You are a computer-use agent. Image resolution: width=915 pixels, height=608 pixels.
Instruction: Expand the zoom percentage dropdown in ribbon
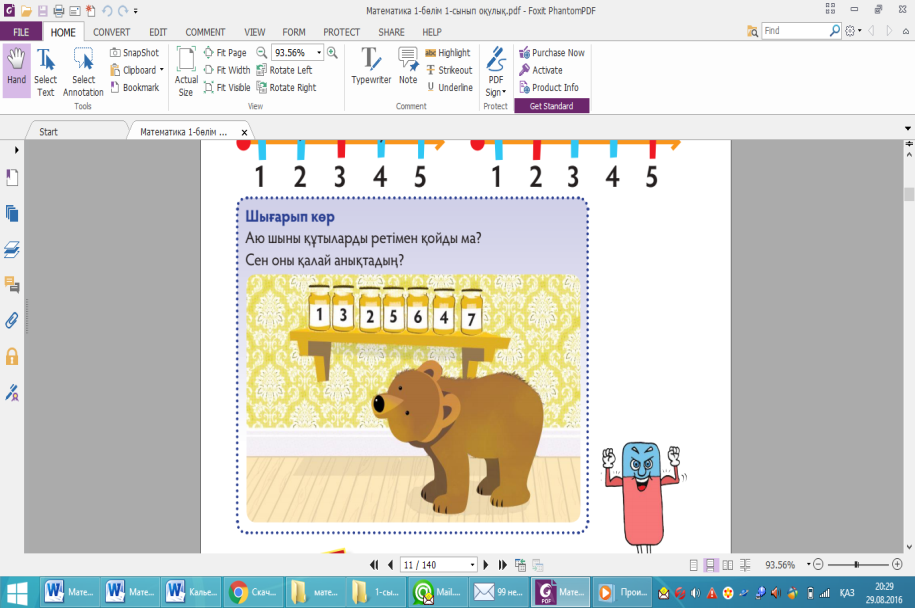click(319, 53)
